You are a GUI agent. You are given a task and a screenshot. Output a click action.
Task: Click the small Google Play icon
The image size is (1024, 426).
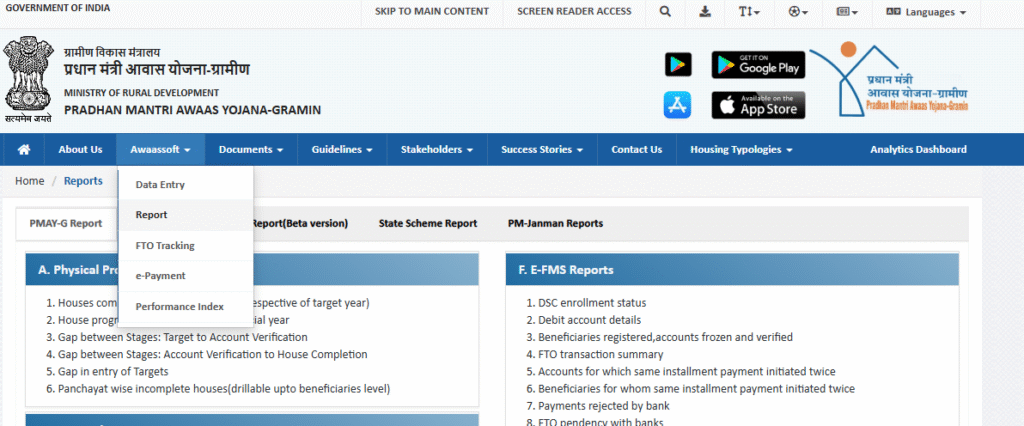point(677,65)
